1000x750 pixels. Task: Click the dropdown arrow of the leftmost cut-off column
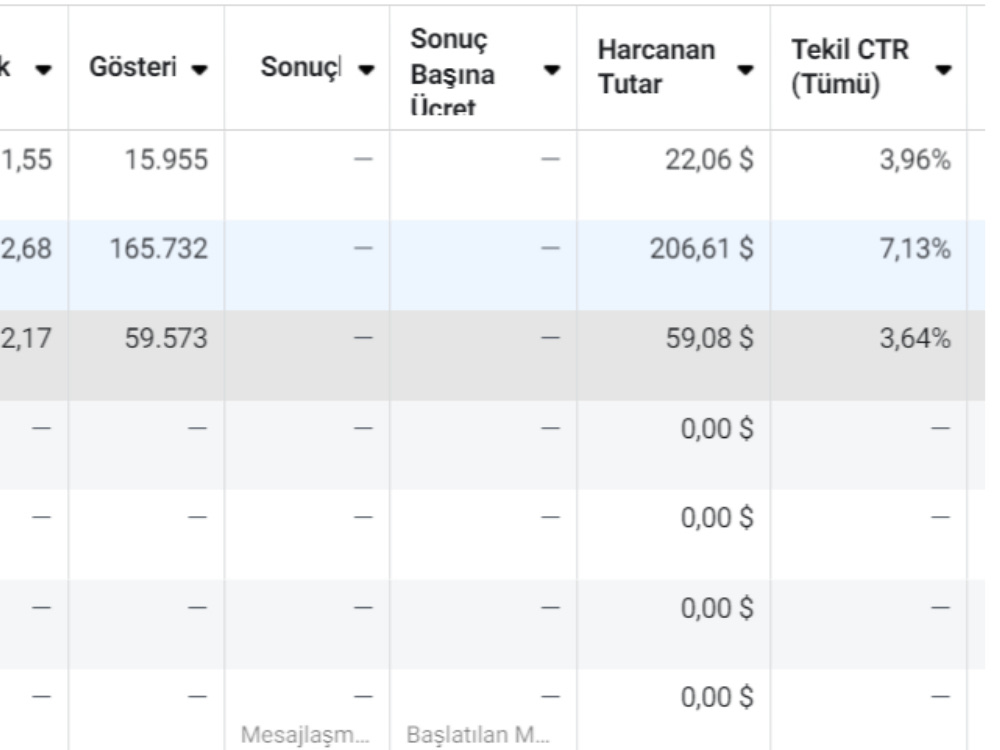click(43, 70)
